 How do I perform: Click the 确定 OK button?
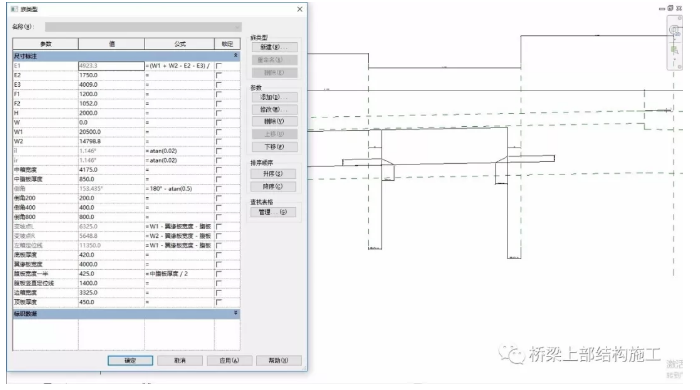(130, 360)
